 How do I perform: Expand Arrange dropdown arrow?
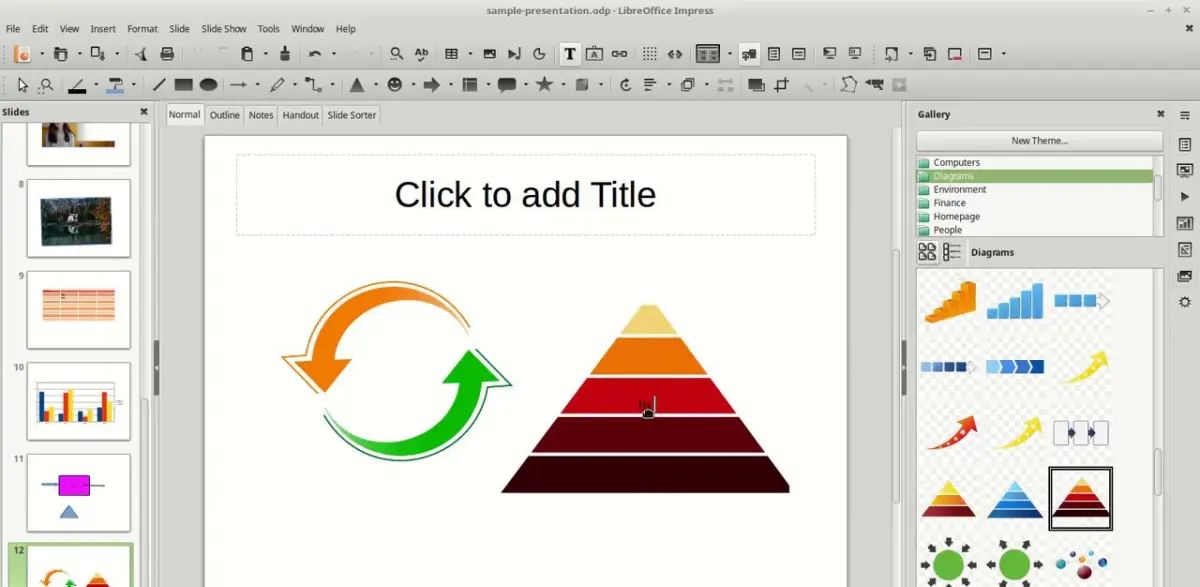pos(705,85)
